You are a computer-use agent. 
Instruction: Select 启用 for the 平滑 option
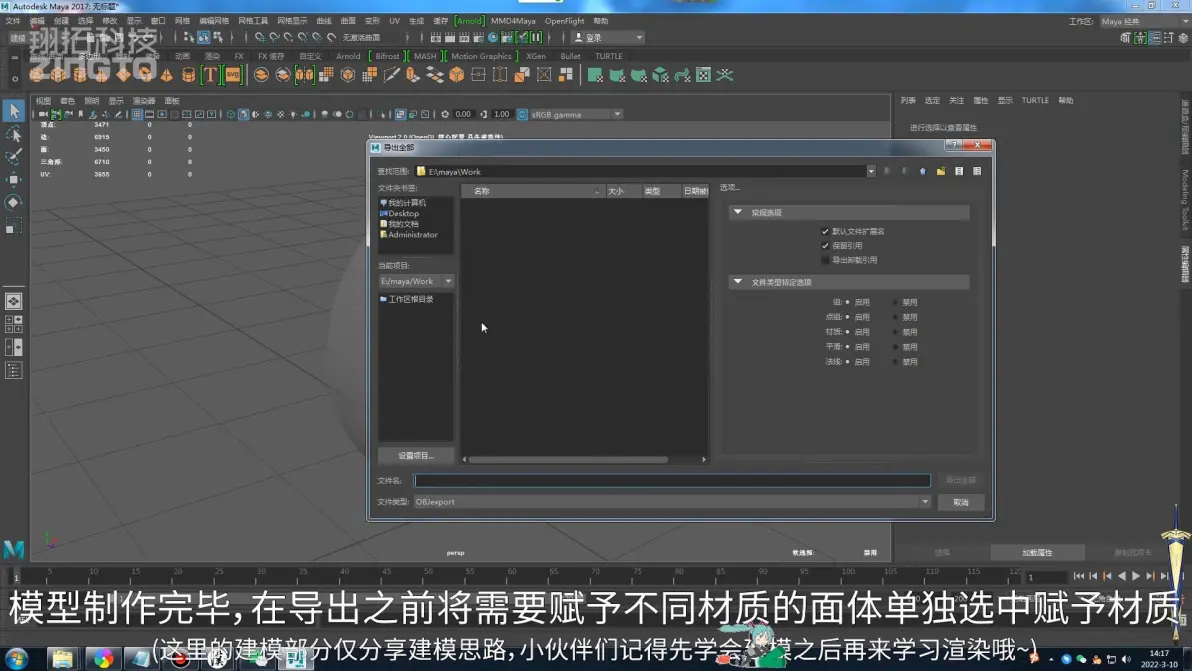tap(848, 347)
